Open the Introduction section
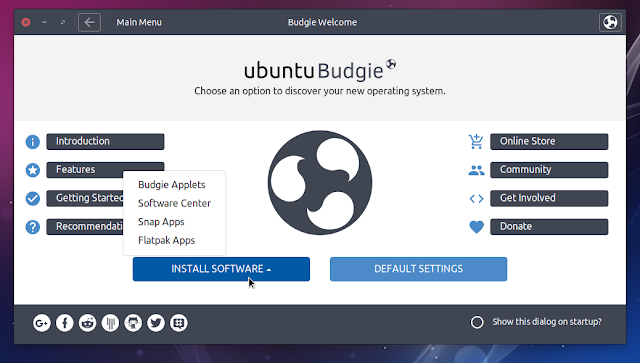 click(x=105, y=142)
